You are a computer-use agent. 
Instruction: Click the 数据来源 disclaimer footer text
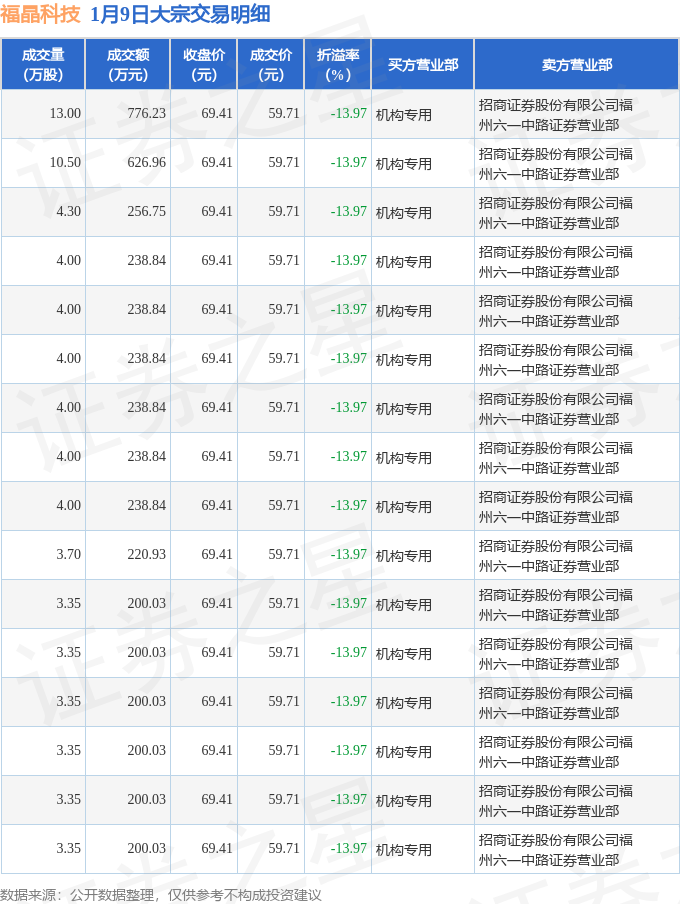coord(161,894)
